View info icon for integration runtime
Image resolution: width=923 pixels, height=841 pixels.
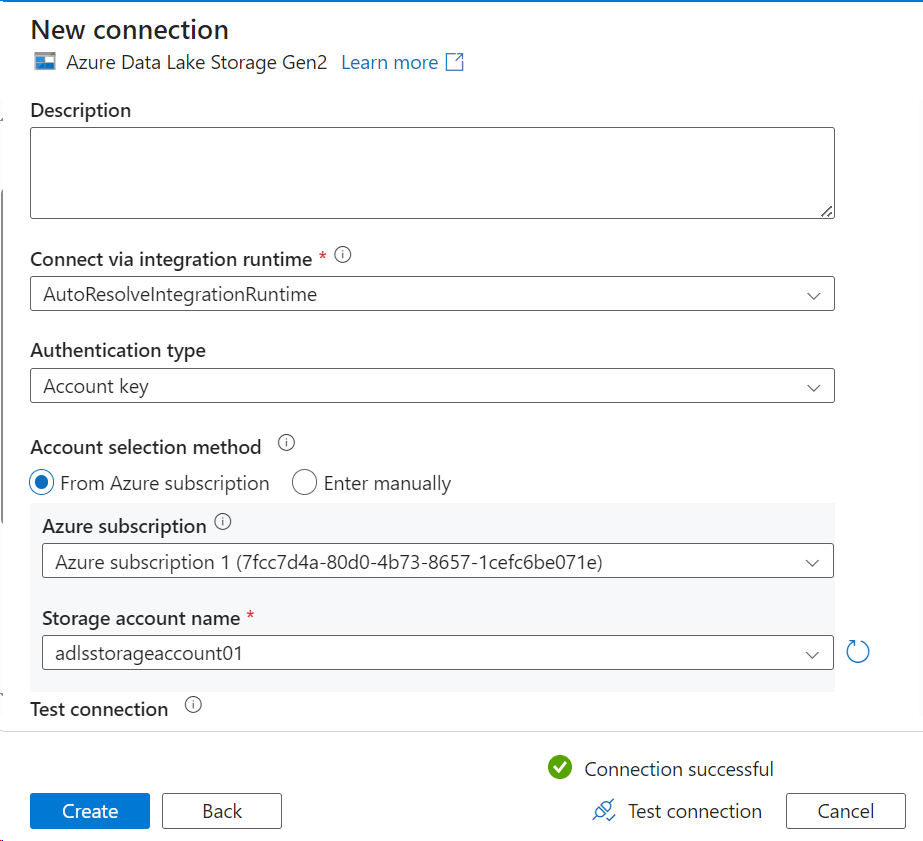pos(343,255)
